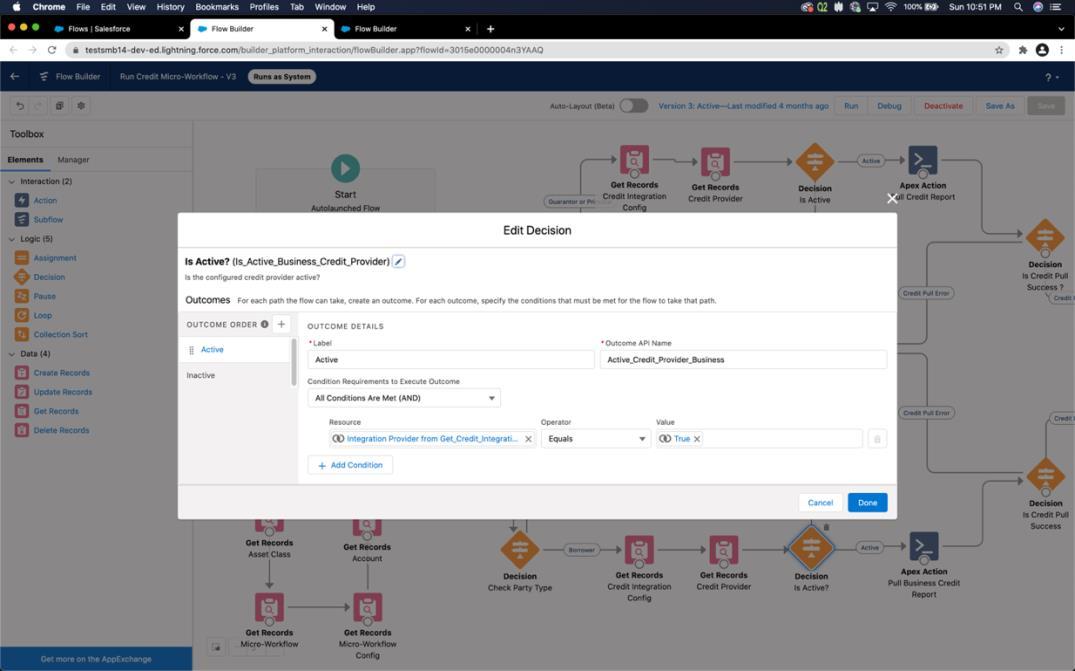Viewport: 1075px width, 671px height.
Task: Click the Deactivate button
Action: (943, 106)
